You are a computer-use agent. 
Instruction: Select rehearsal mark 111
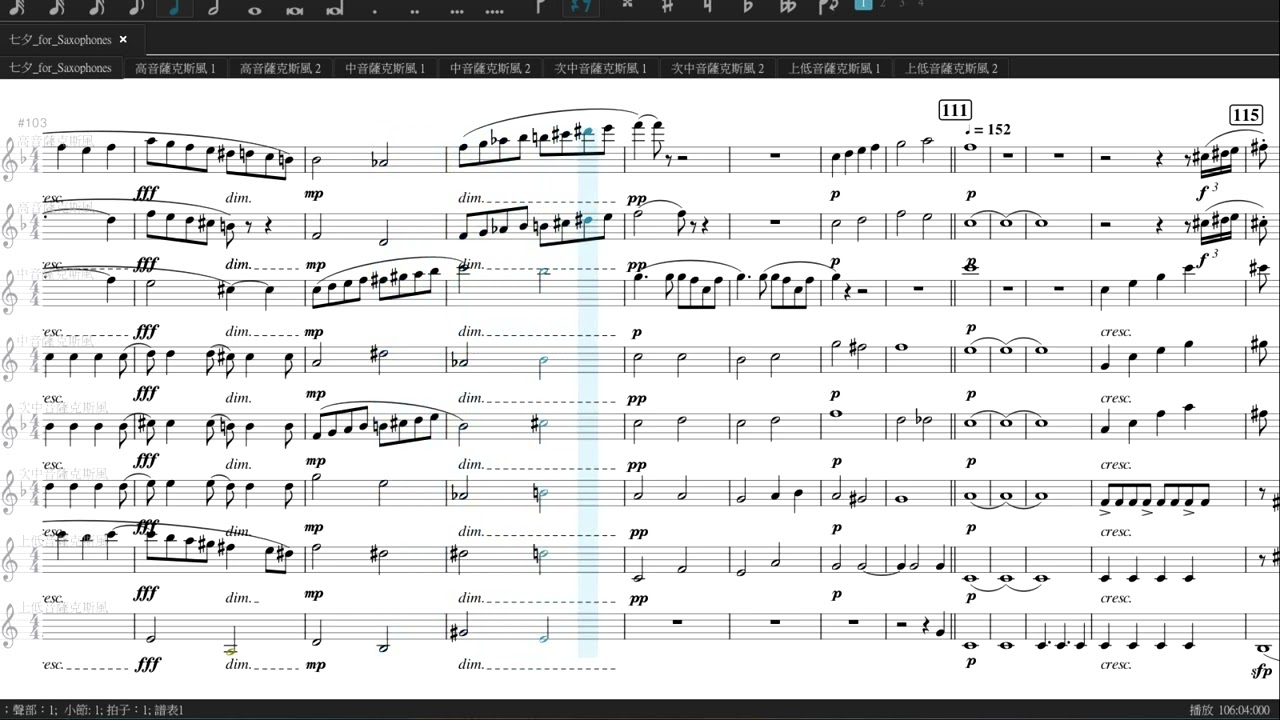coord(956,110)
